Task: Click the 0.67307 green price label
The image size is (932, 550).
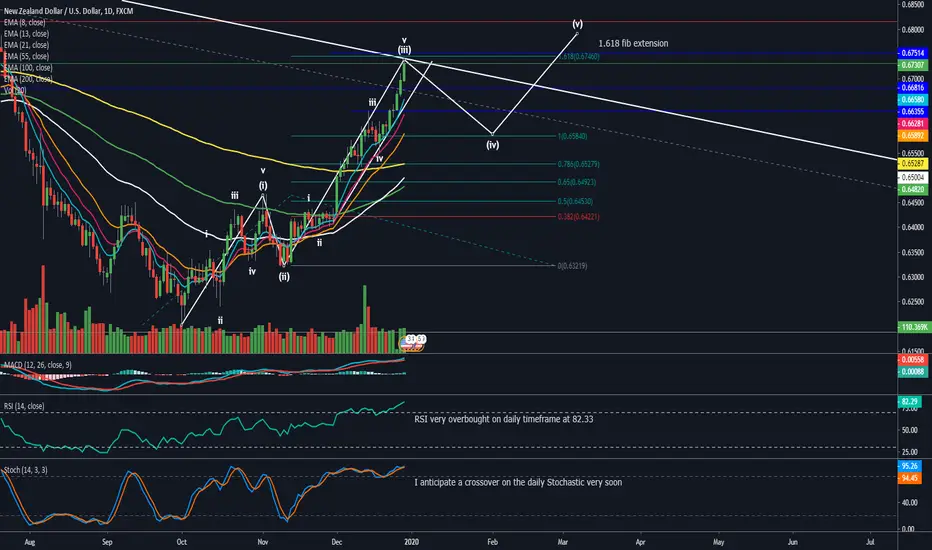Action: (912, 65)
